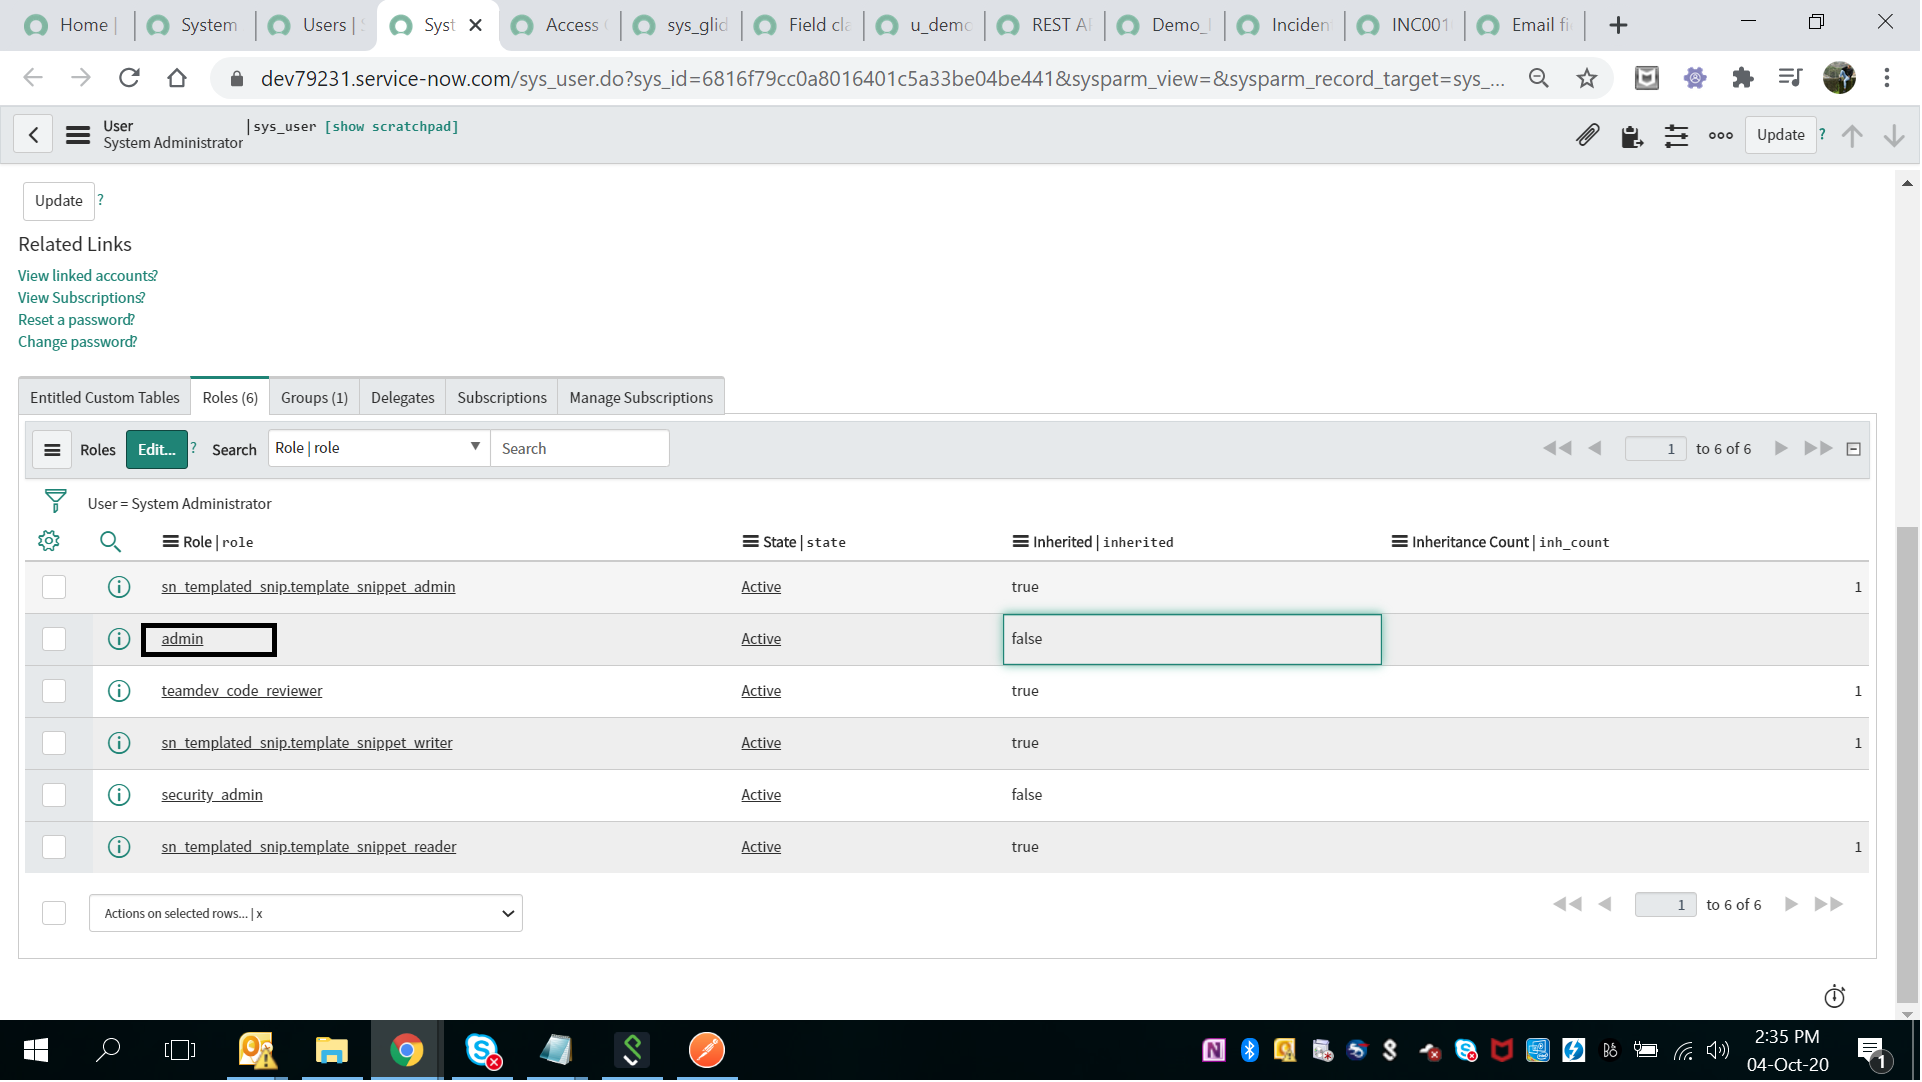Screen dimensions: 1922x1082
Task: Open the list personalize gear icon
Action: (x=49, y=542)
